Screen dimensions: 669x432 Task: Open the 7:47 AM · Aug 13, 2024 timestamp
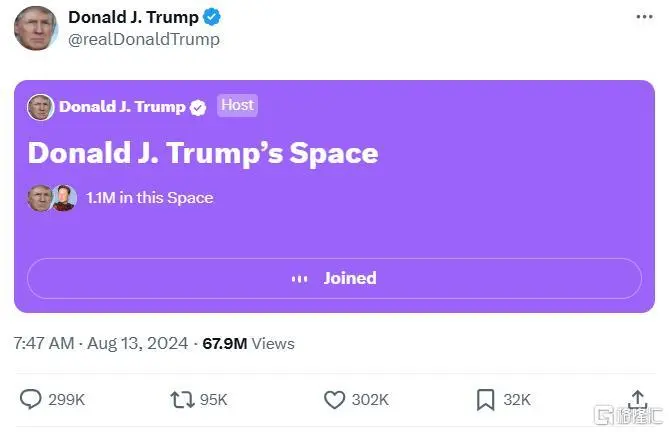coord(101,343)
